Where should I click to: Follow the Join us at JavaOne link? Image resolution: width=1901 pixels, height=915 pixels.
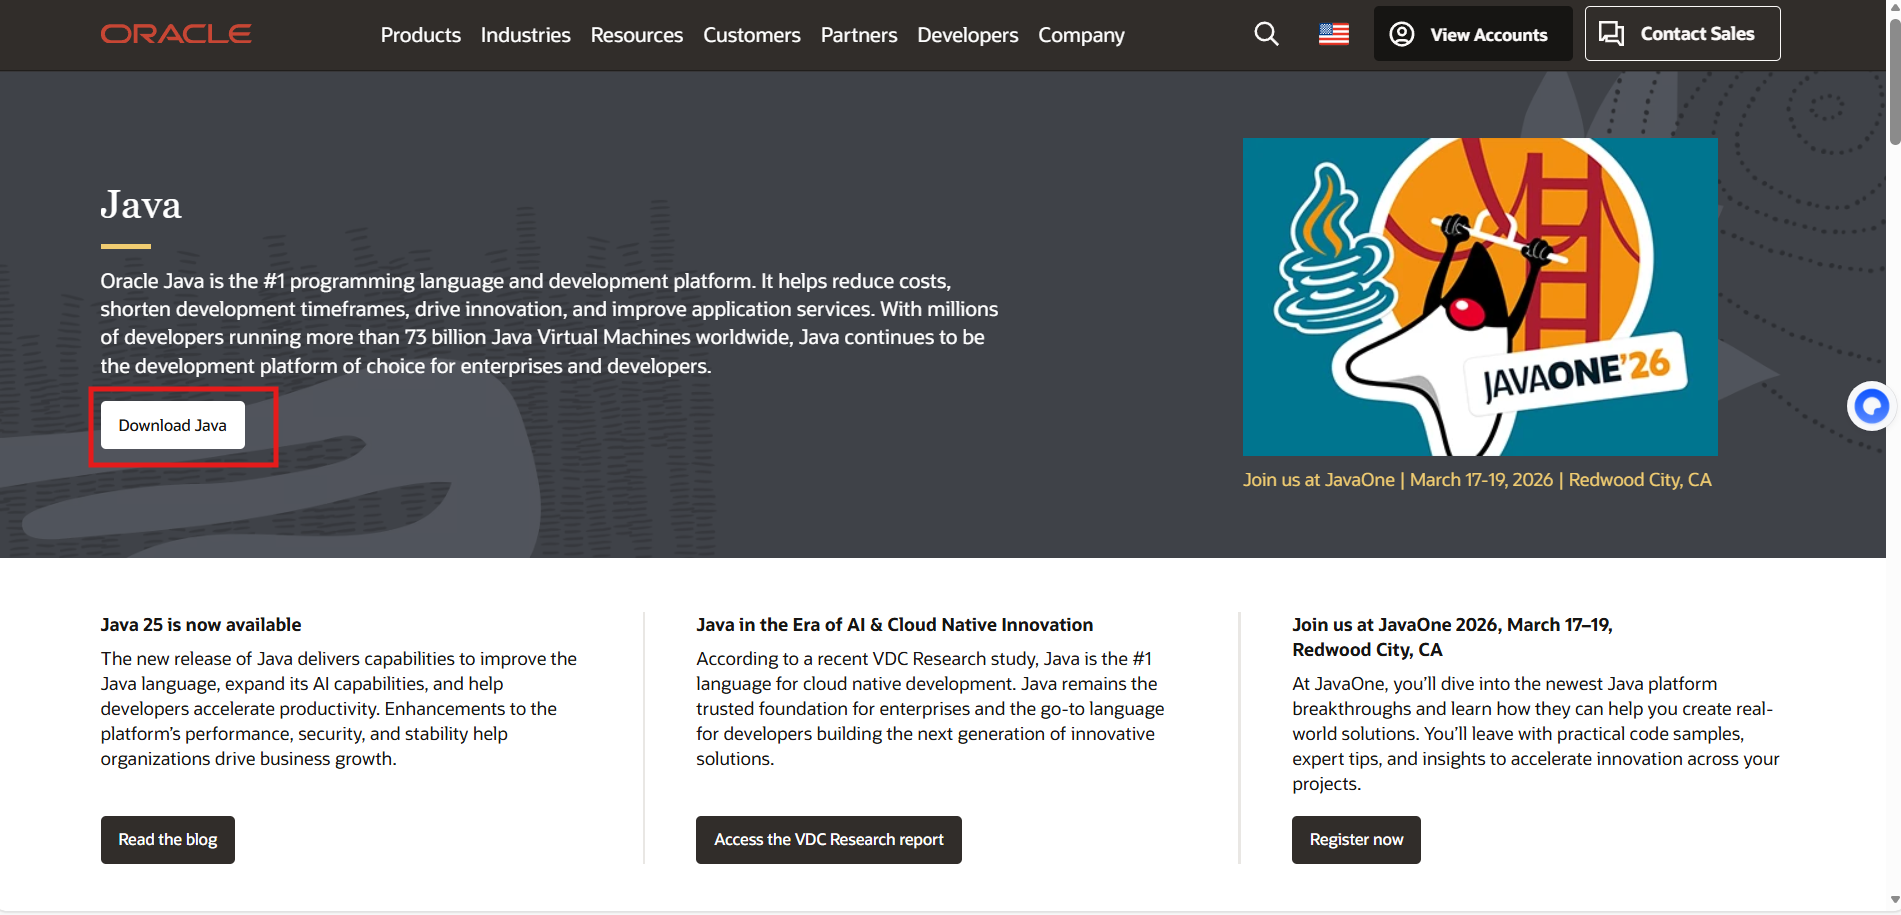click(1477, 480)
